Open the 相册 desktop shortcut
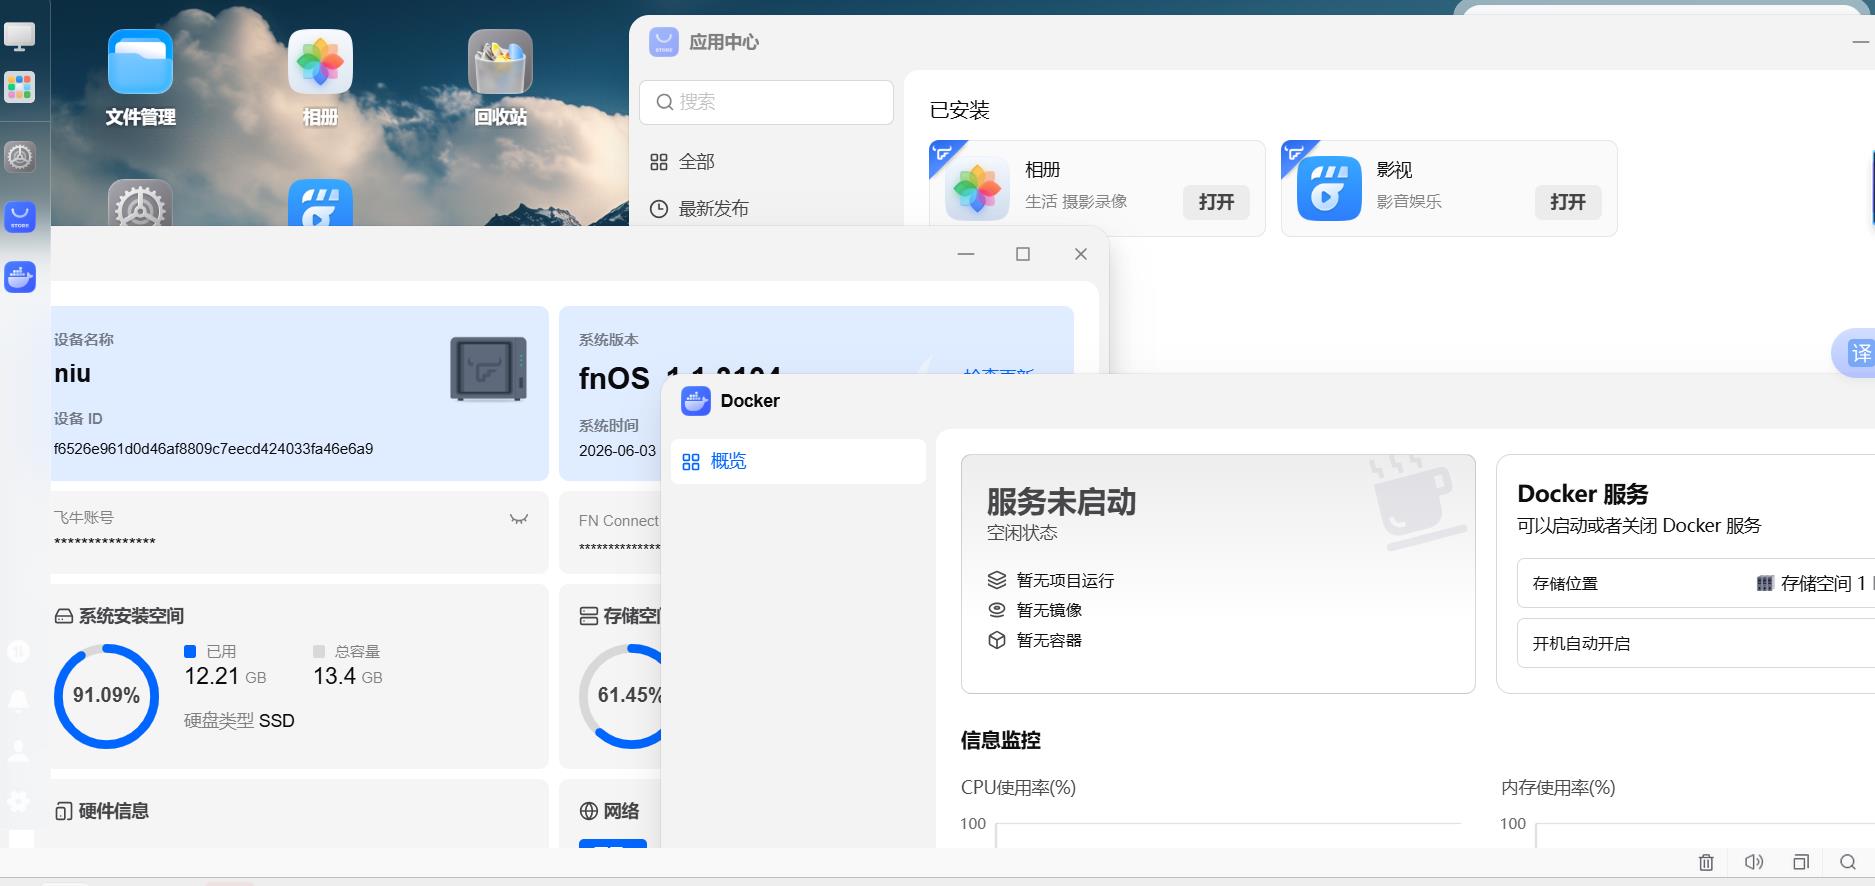This screenshot has width=1875, height=886. pos(320,62)
